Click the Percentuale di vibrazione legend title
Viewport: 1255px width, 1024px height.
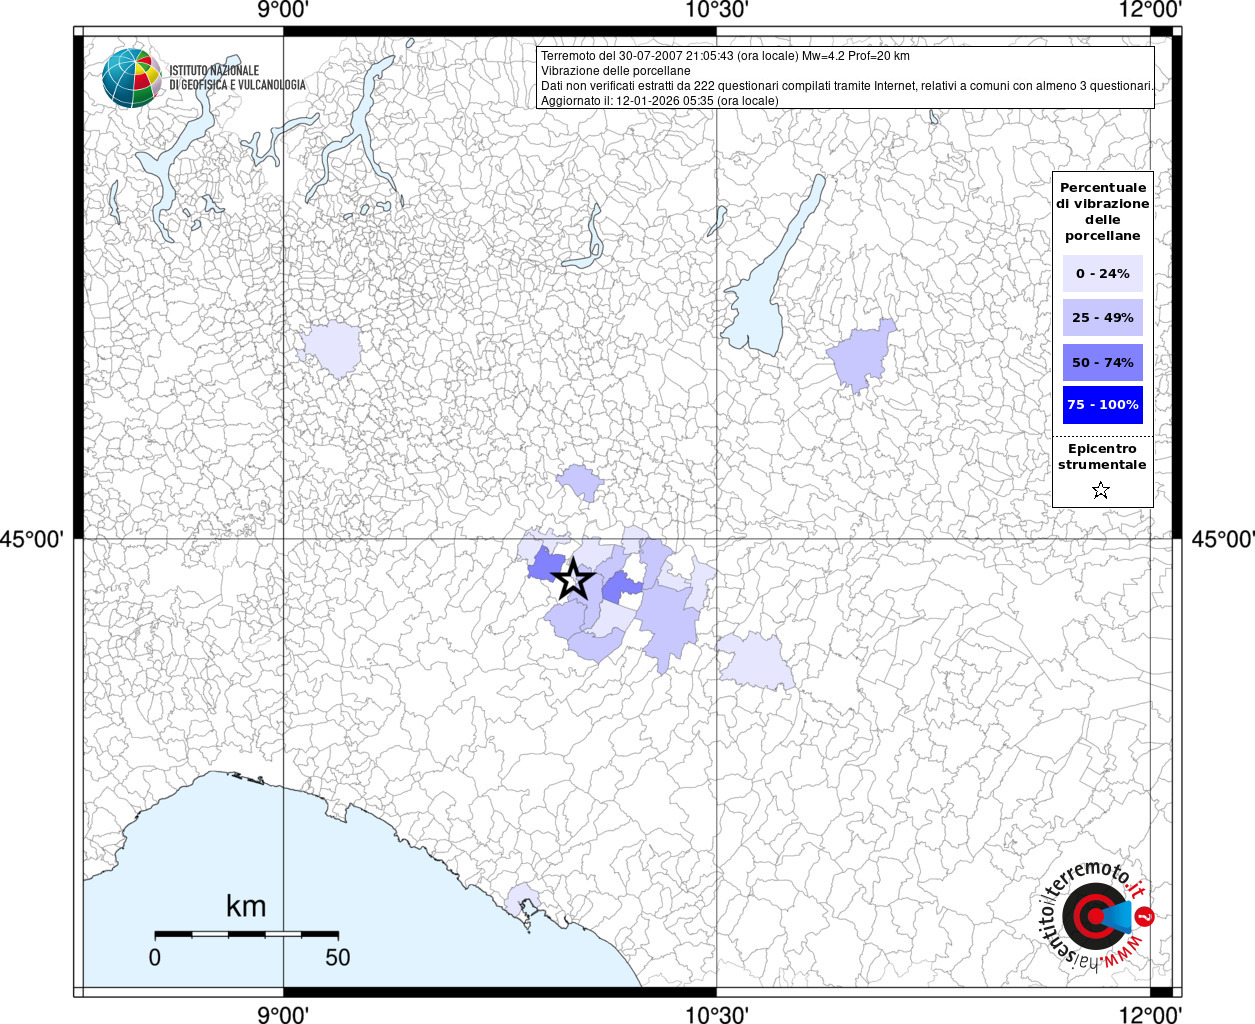1102,211
